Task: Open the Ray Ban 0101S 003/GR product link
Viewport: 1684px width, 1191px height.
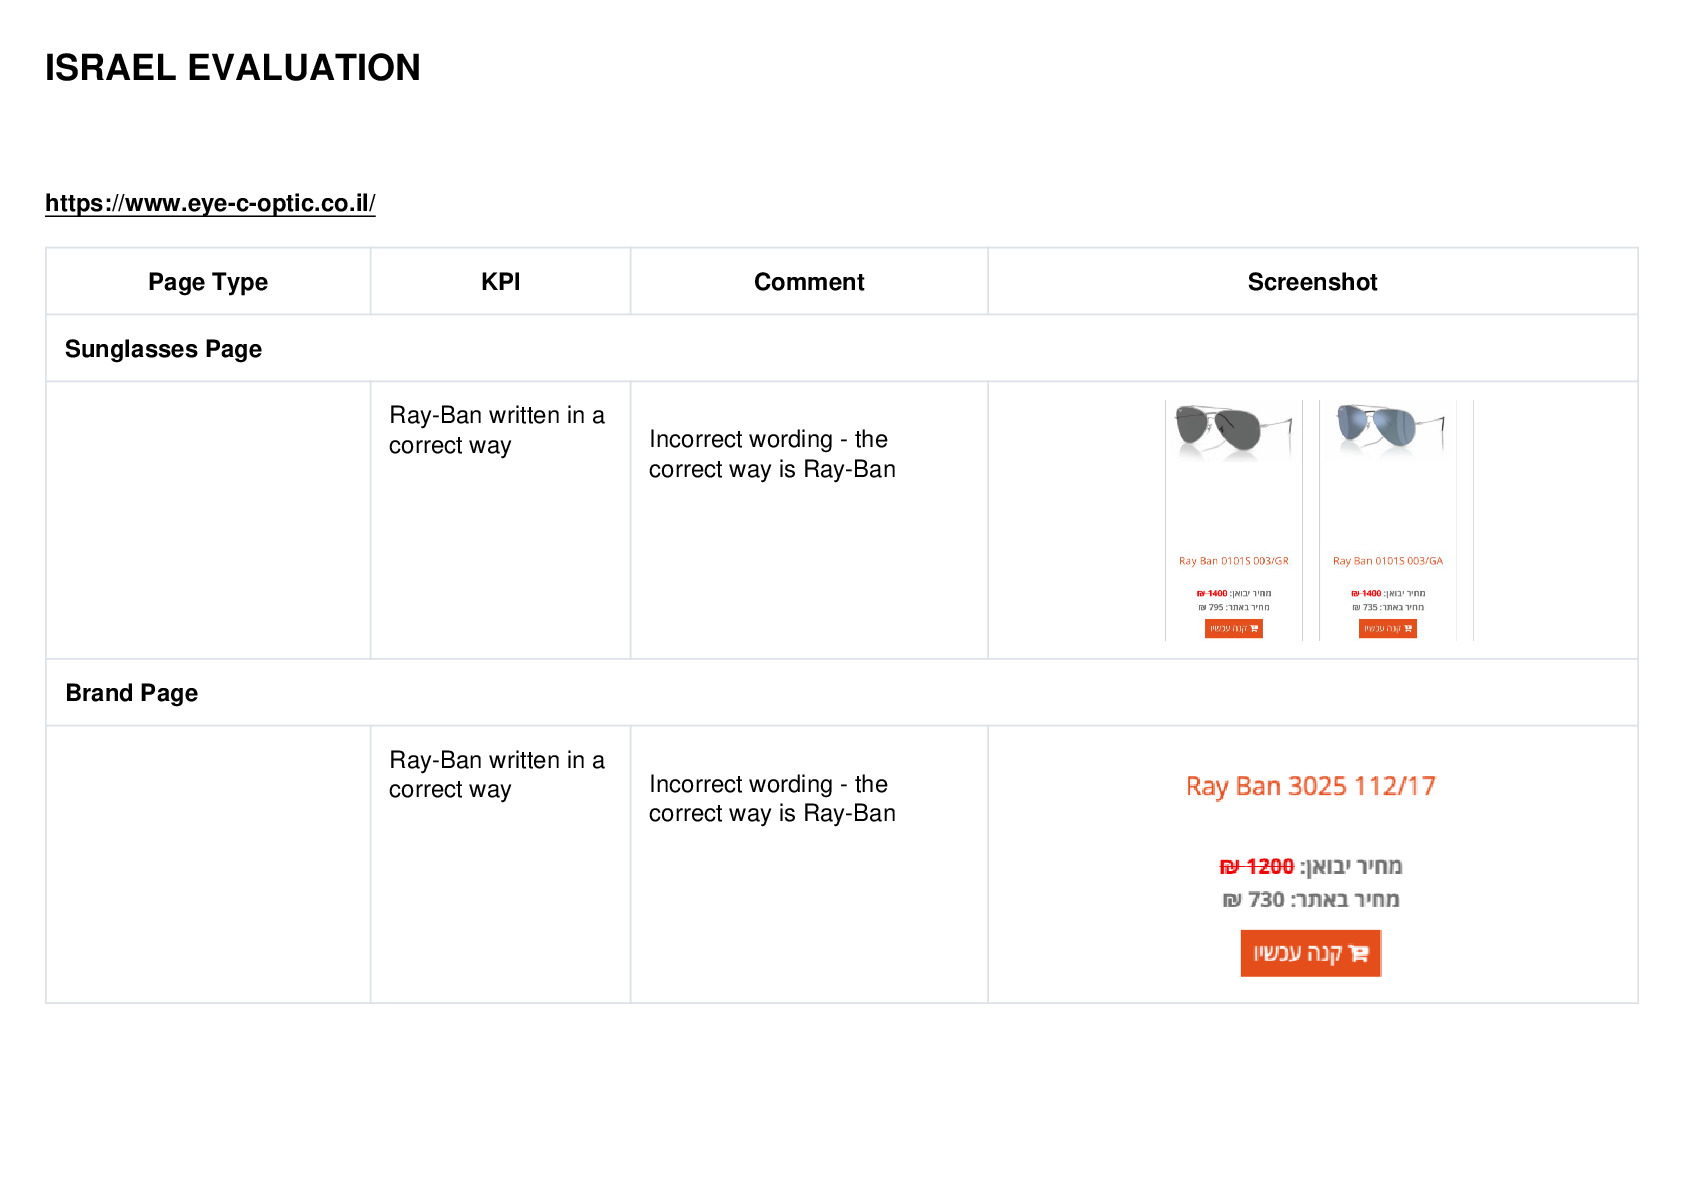Action: coord(1233,561)
